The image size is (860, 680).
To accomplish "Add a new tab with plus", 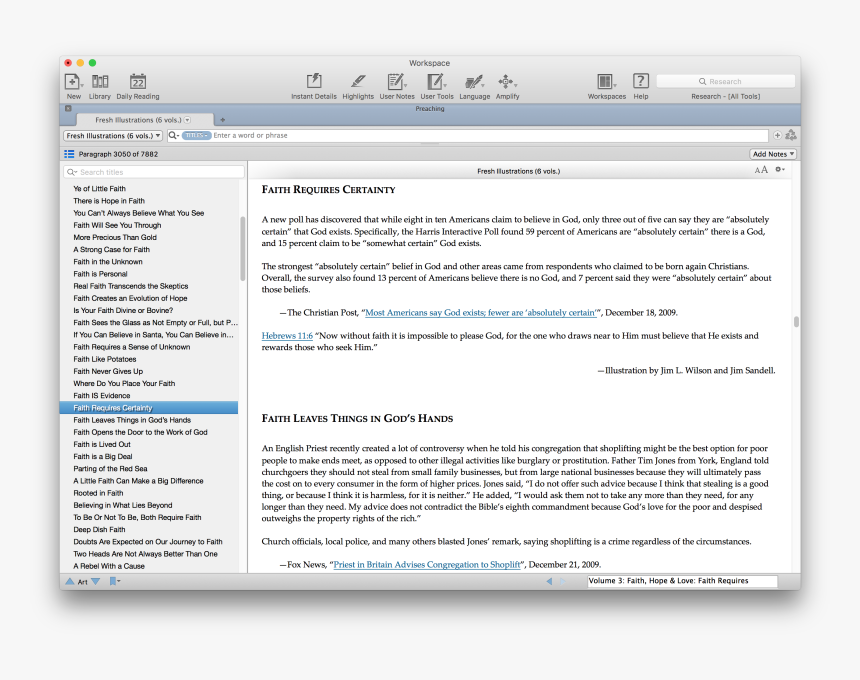I will 223,120.
